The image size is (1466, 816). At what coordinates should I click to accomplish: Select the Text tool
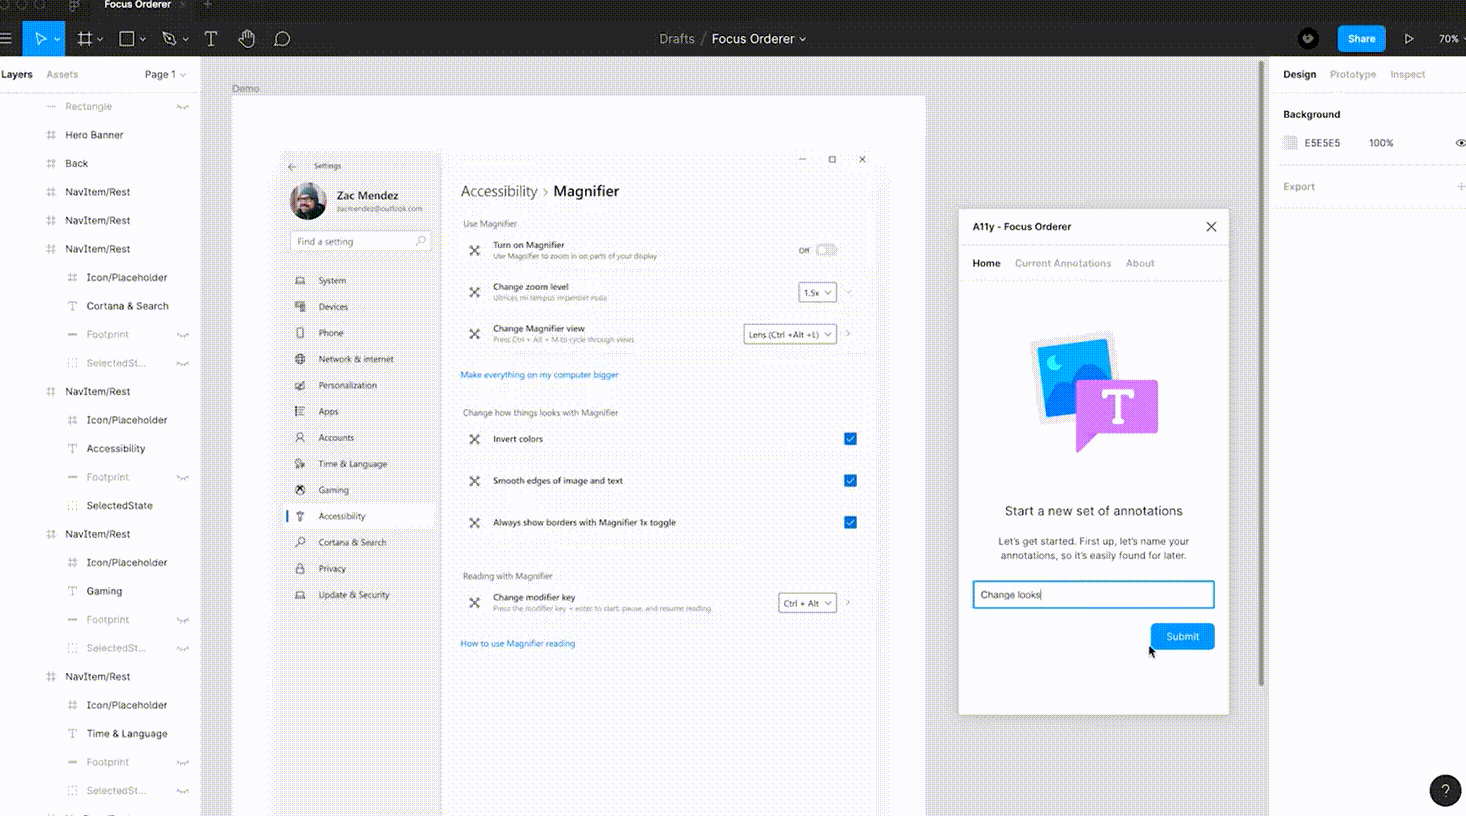pyautogui.click(x=211, y=39)
